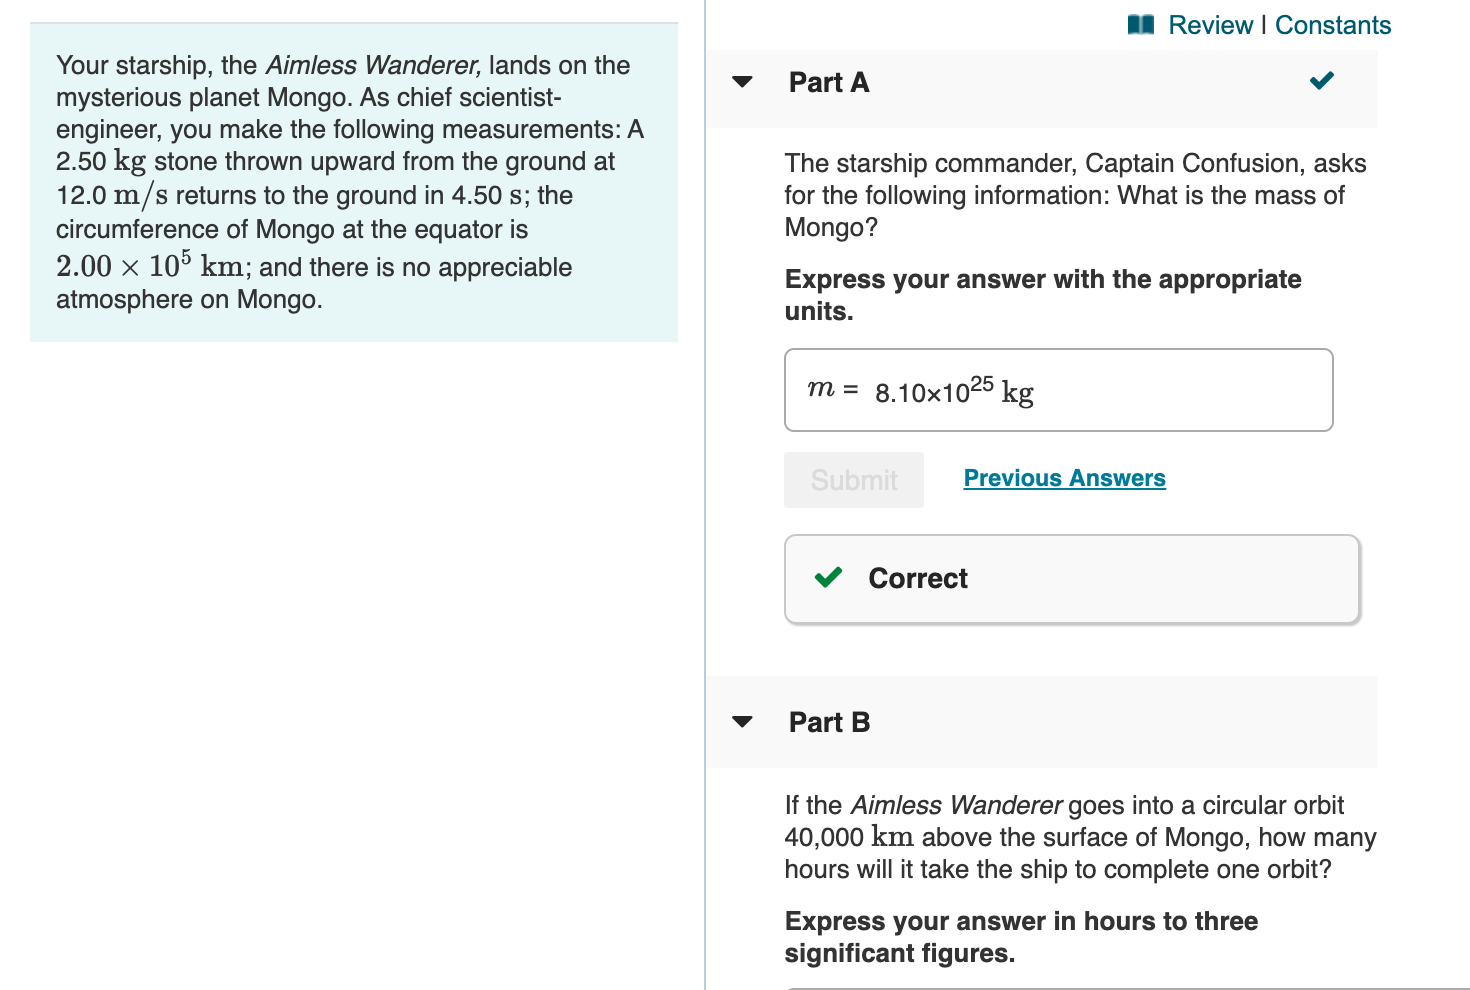
Task: Click the mass answer field showing 8.10×10^25 kg
Action: 1058,390
